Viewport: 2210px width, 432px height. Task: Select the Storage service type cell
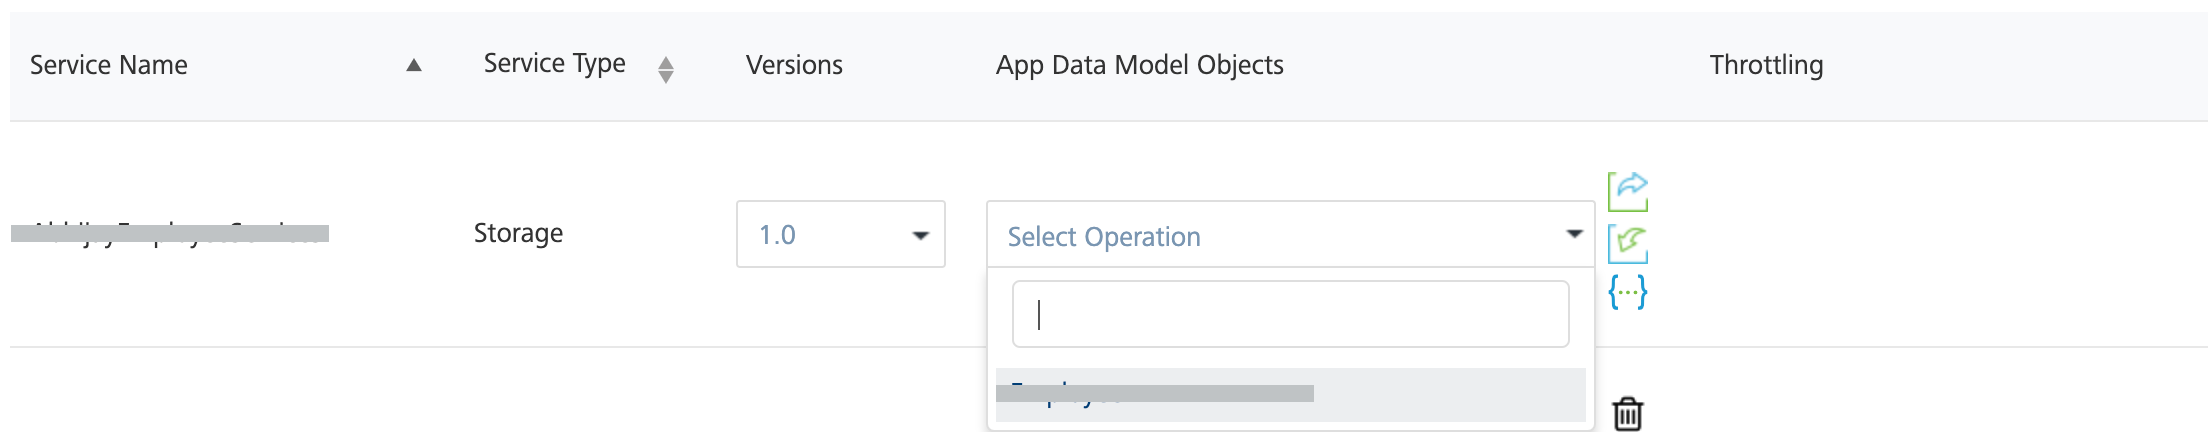tap(518, 234)
